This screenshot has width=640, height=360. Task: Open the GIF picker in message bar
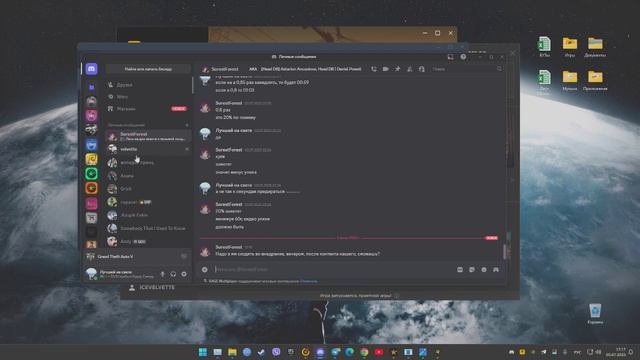460,269
